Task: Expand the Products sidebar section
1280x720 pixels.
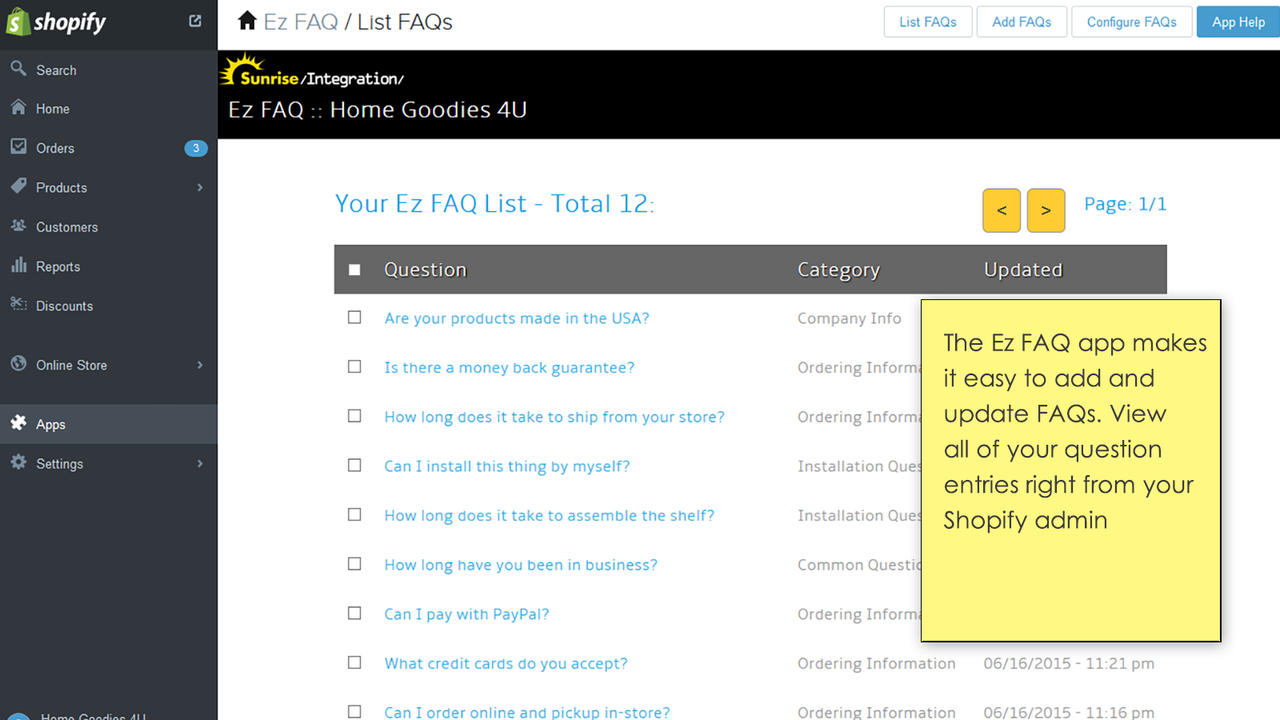Action: pos(198,187)
